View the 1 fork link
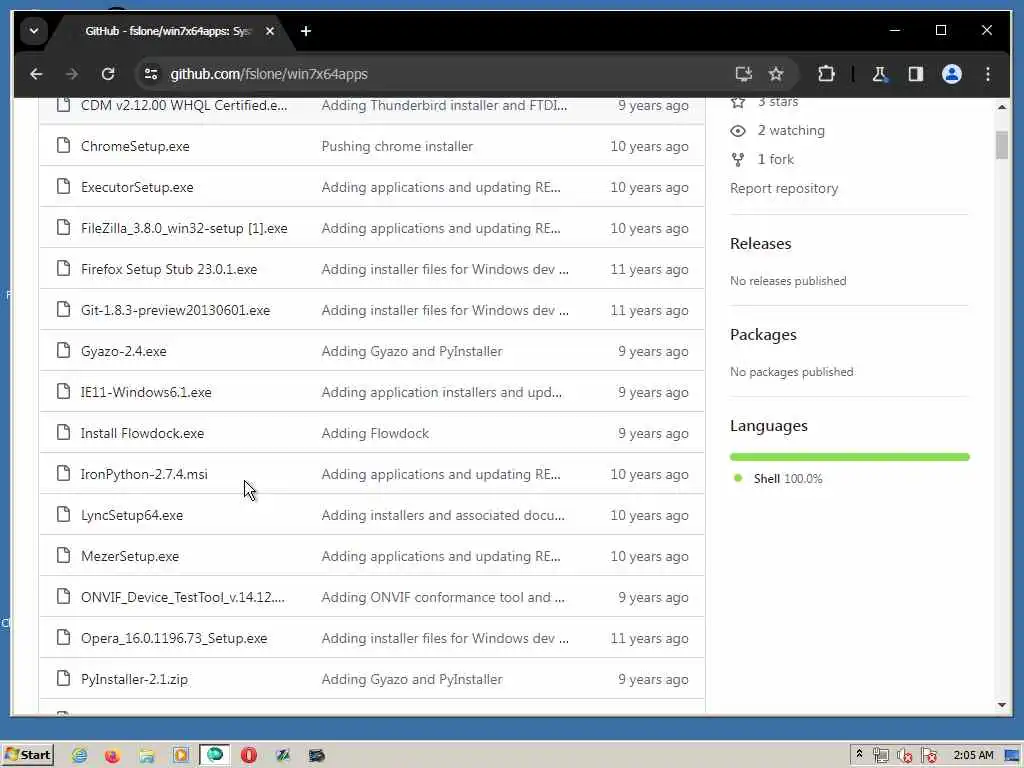The height and width of the screenshot is (768, 1024). click(762, 159)
